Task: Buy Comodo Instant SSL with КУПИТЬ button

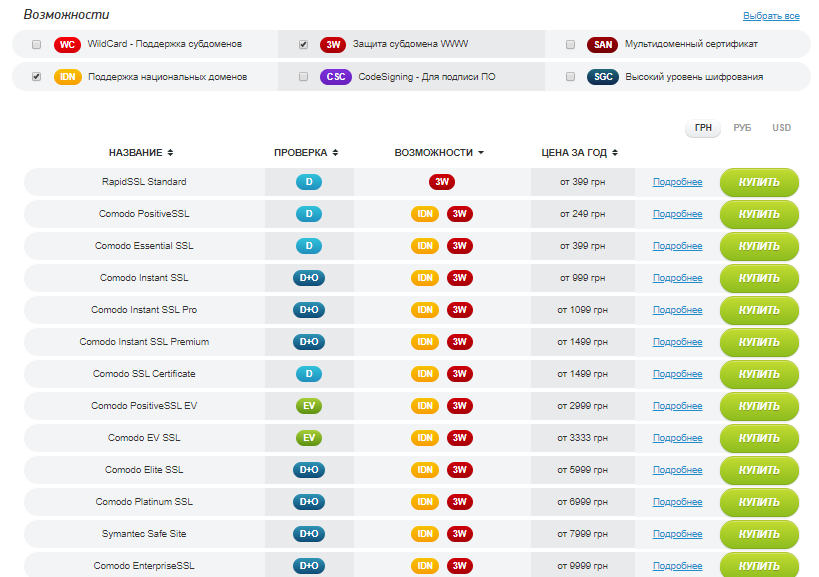Action: pos(759,278)
